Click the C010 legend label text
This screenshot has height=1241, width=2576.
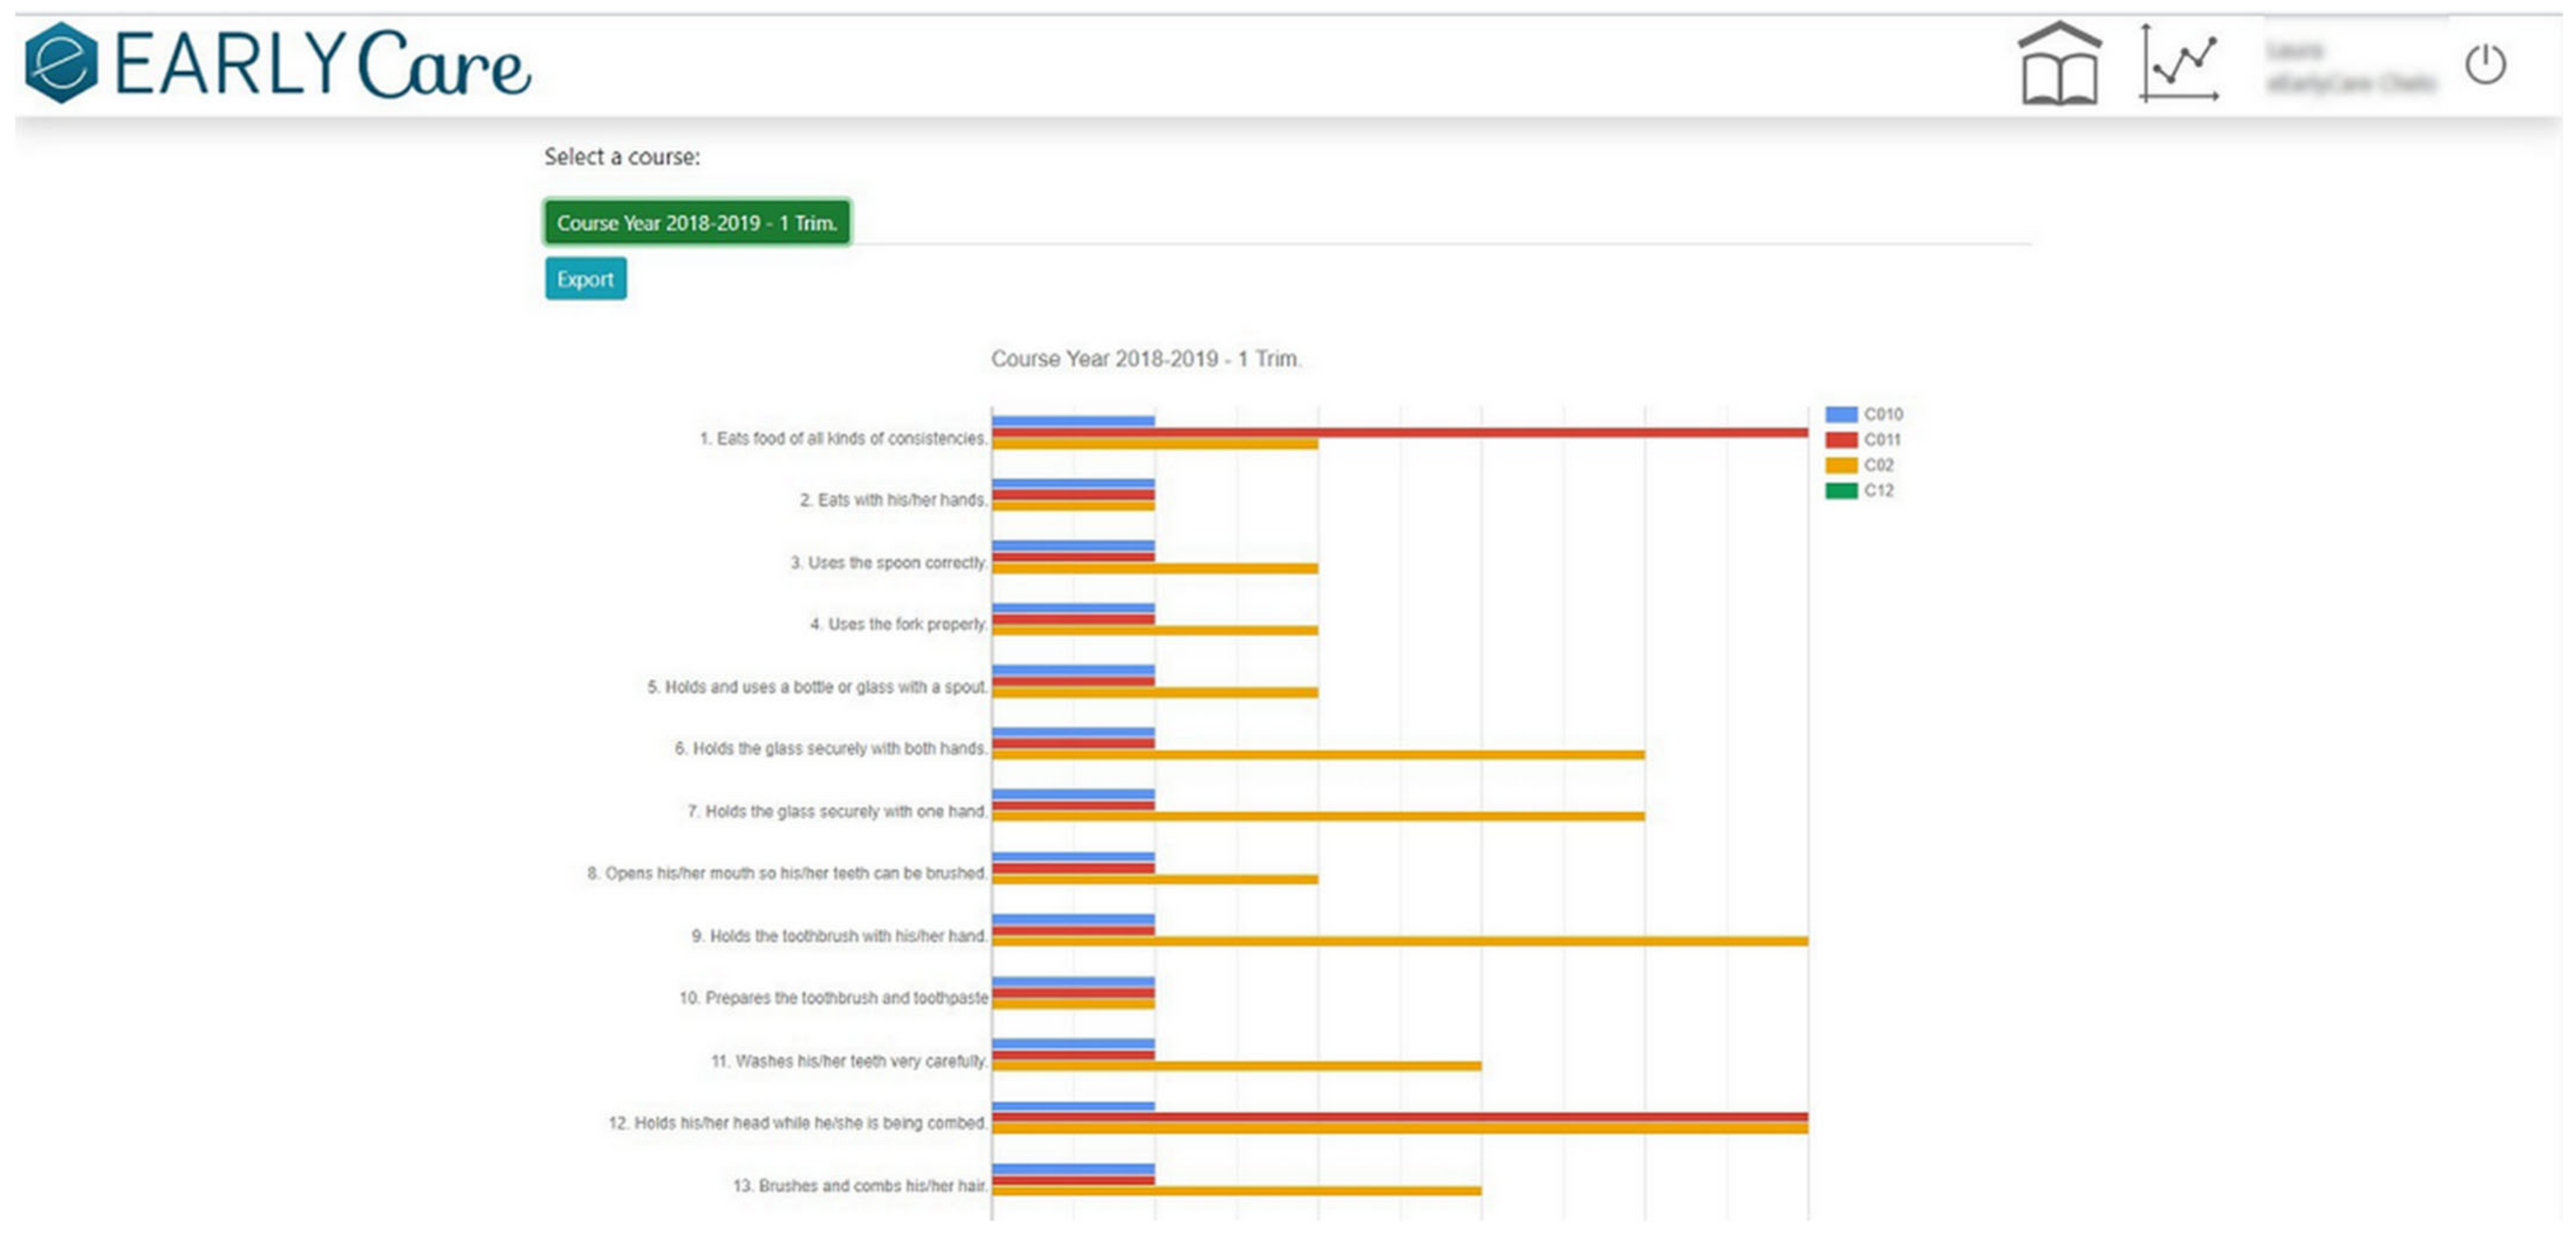1883,414
